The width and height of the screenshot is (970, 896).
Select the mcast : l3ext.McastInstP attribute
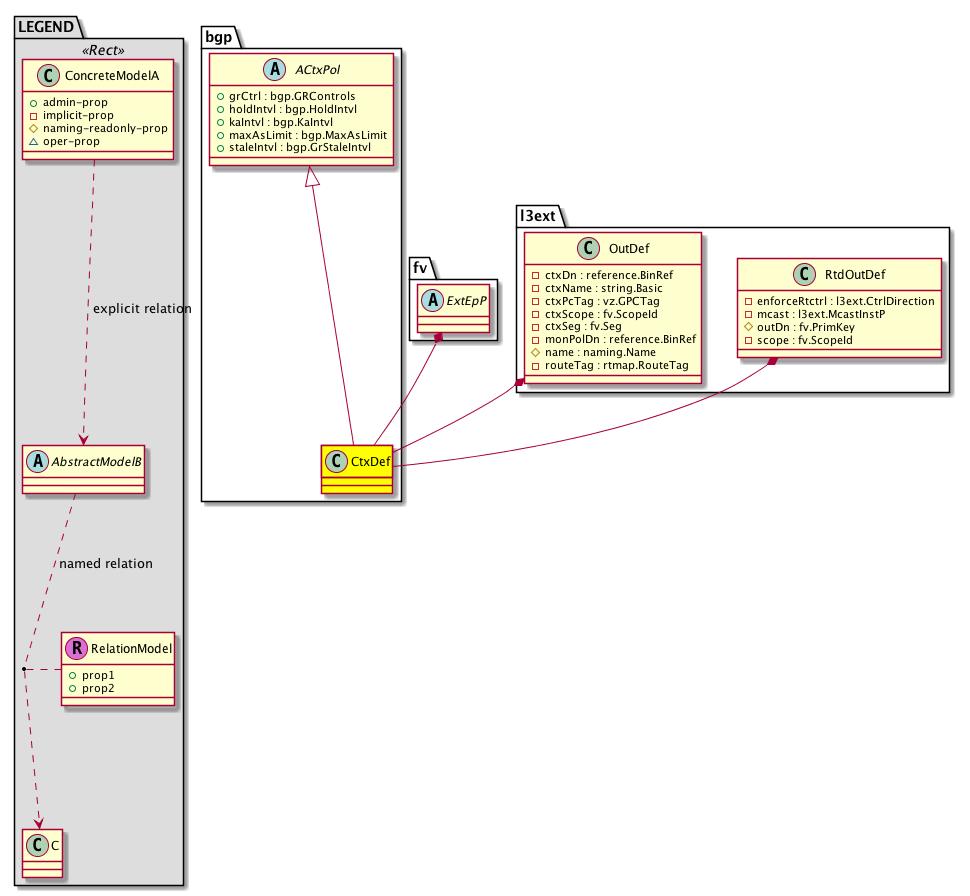click(x=814, y=314)
